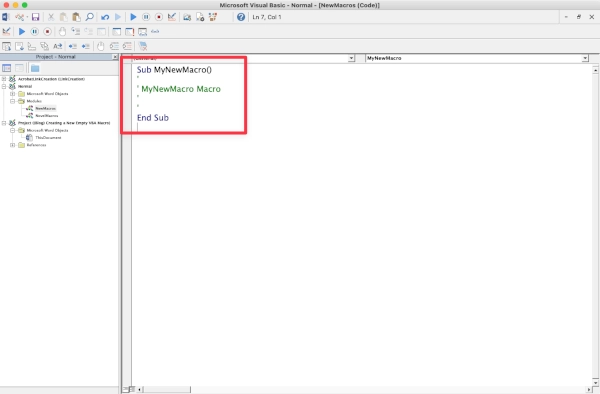
Task: Click the Step Into debug icon
Action: [x=76, y=32]
